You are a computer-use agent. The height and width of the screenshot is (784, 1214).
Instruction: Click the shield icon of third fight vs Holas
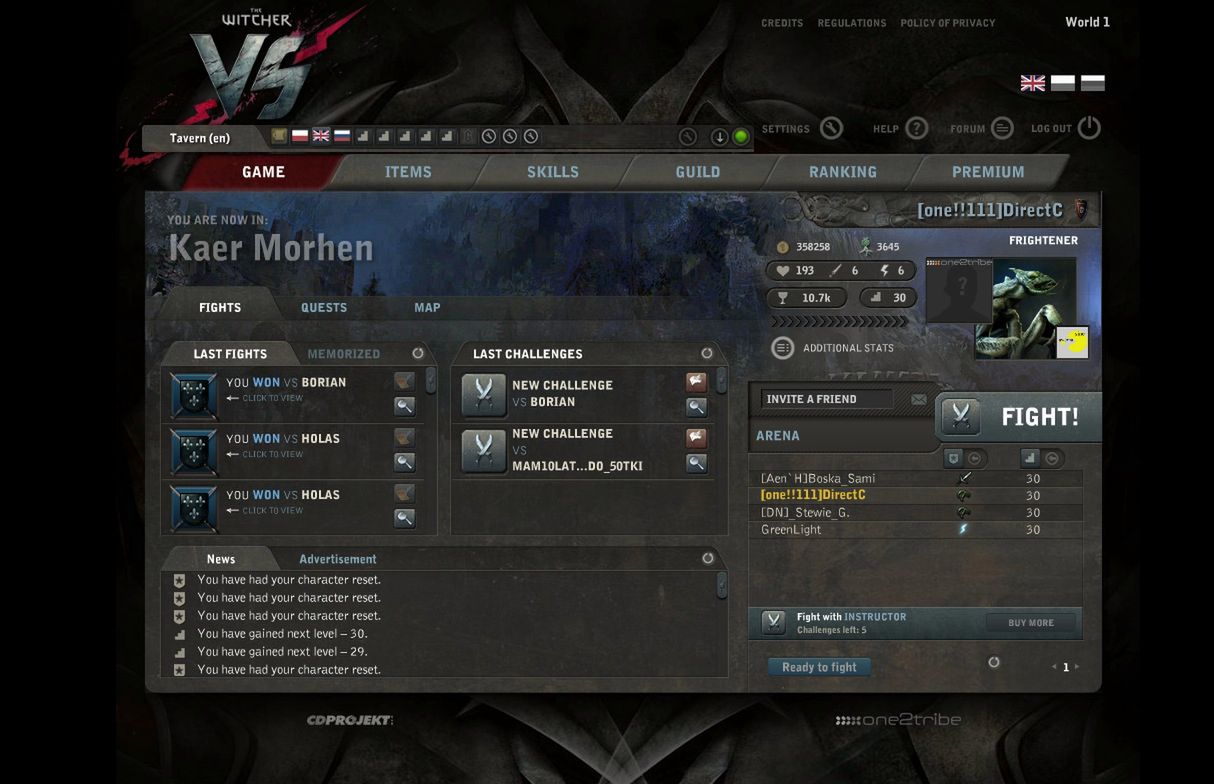coord(194,508)
